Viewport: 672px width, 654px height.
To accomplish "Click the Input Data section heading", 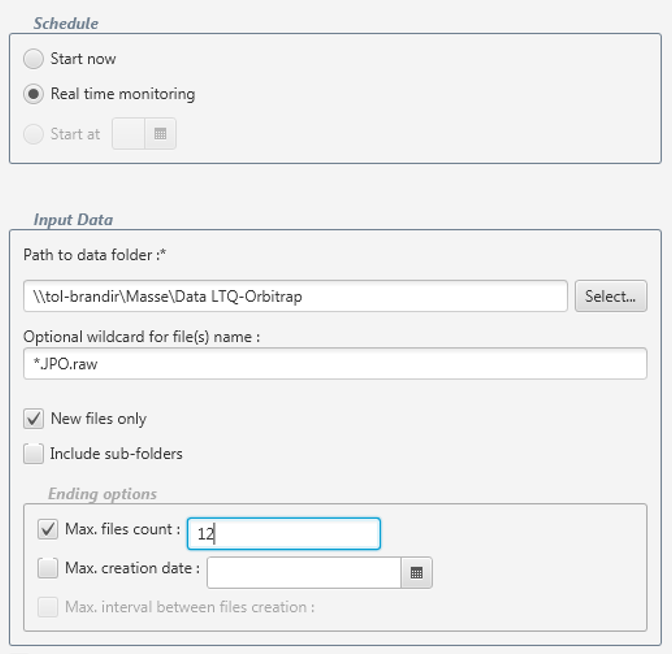I will pos(73,220).
